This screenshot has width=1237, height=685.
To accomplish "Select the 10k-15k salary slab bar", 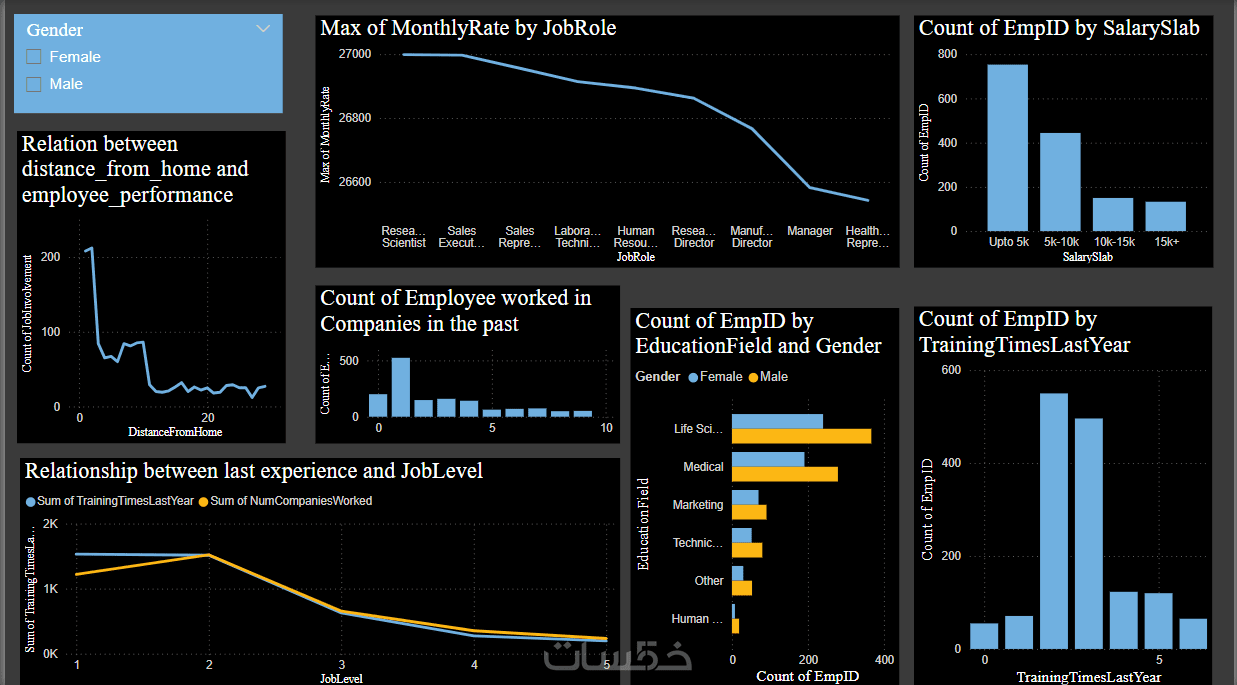I will point(1112,214).
